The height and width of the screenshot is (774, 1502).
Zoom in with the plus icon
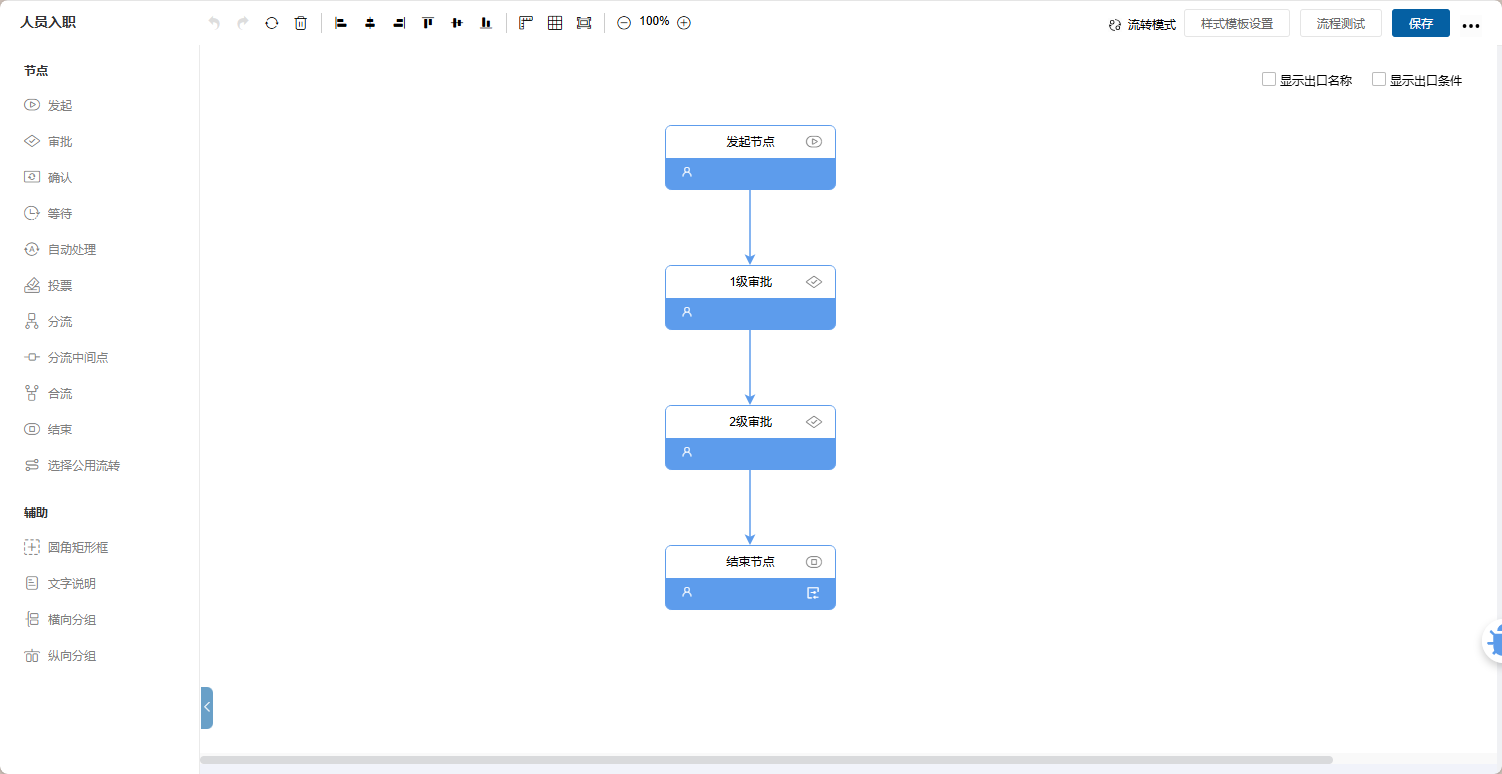(684, 23)
